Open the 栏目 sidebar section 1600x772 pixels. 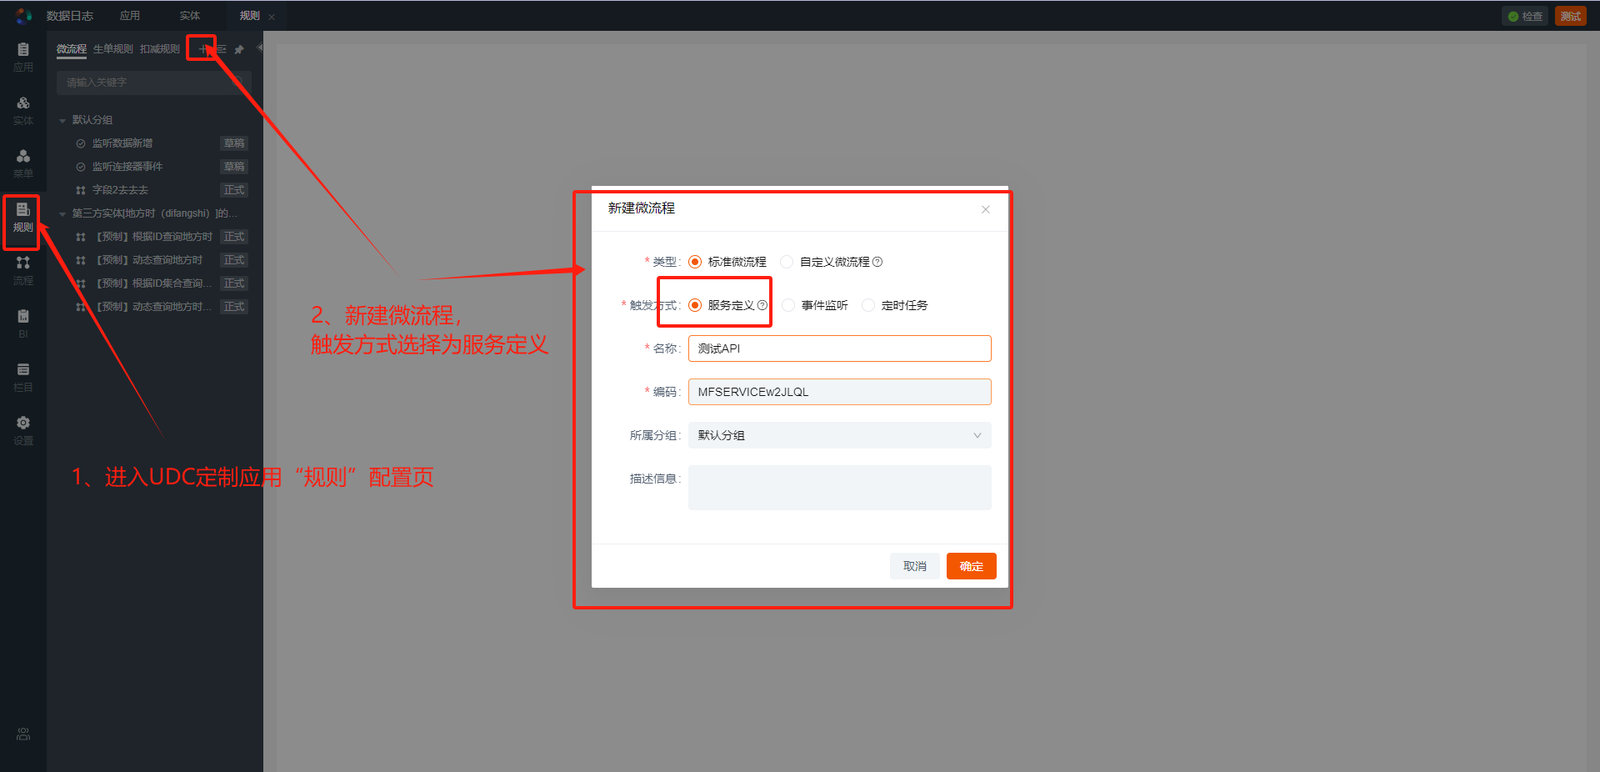coord(23,377)
